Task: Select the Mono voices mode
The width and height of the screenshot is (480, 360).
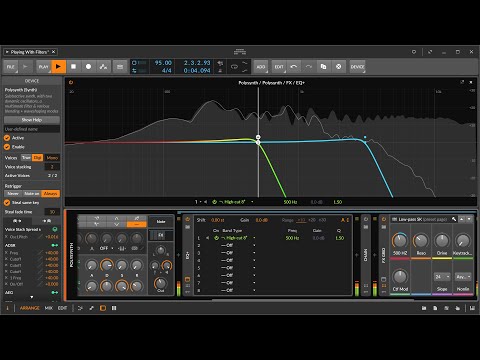Action: click(52, 158)
